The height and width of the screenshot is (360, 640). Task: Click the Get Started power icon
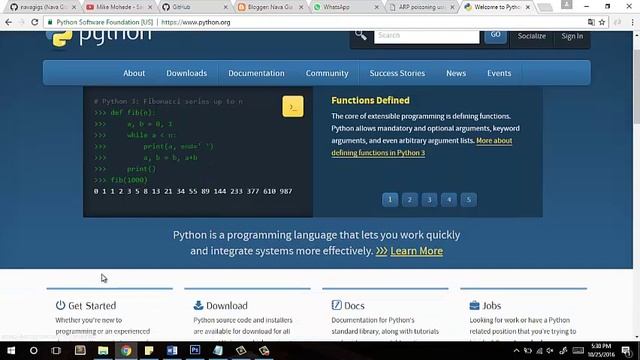[x=60, y=305]
